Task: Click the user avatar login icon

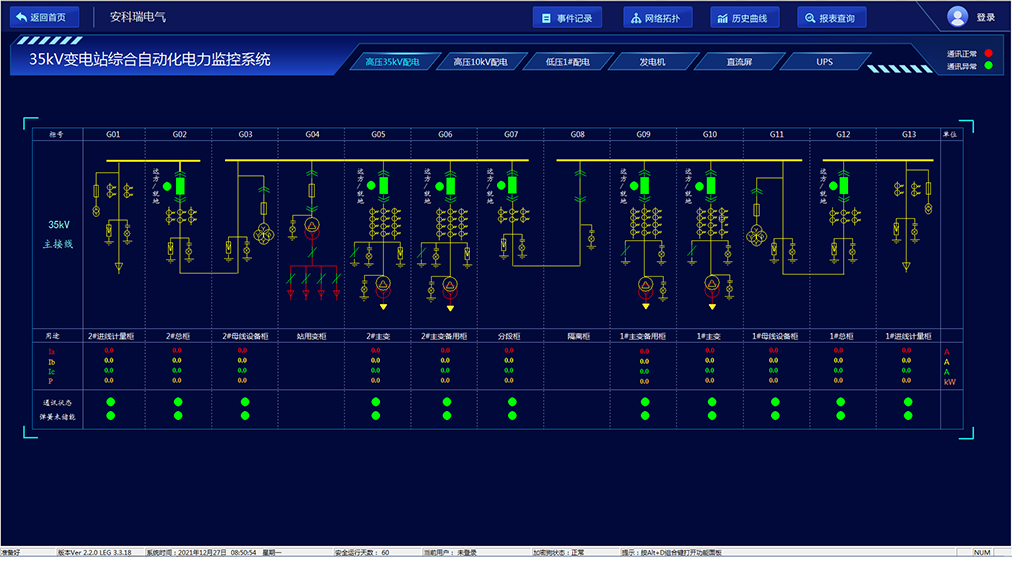Action: point(957,17)
